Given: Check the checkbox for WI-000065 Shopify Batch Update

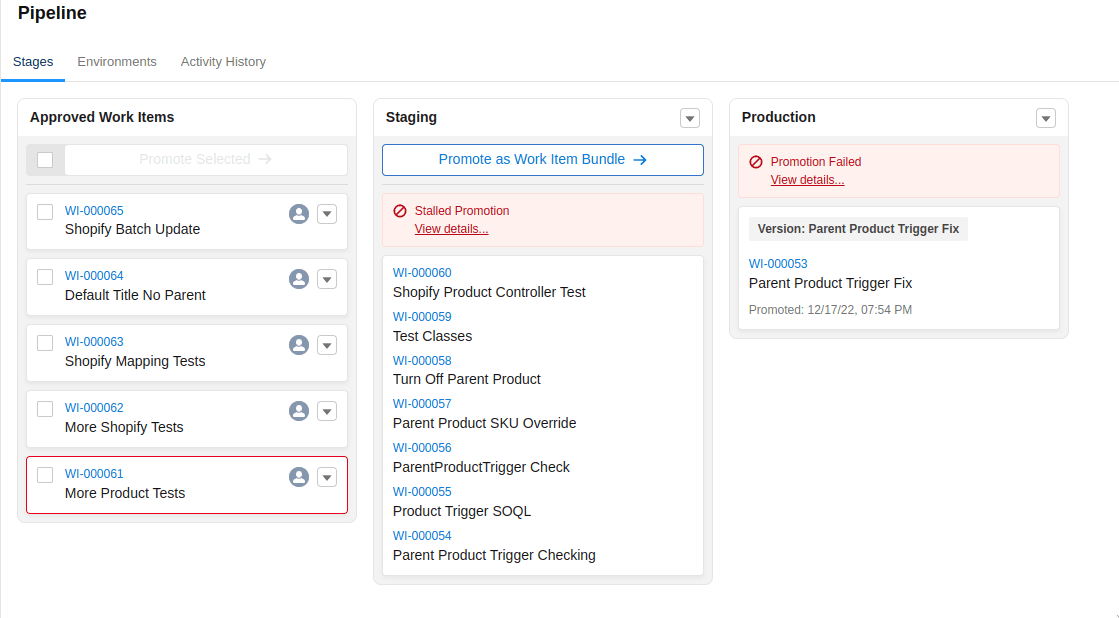Looking at the screenshot, I should pos(44,211).
